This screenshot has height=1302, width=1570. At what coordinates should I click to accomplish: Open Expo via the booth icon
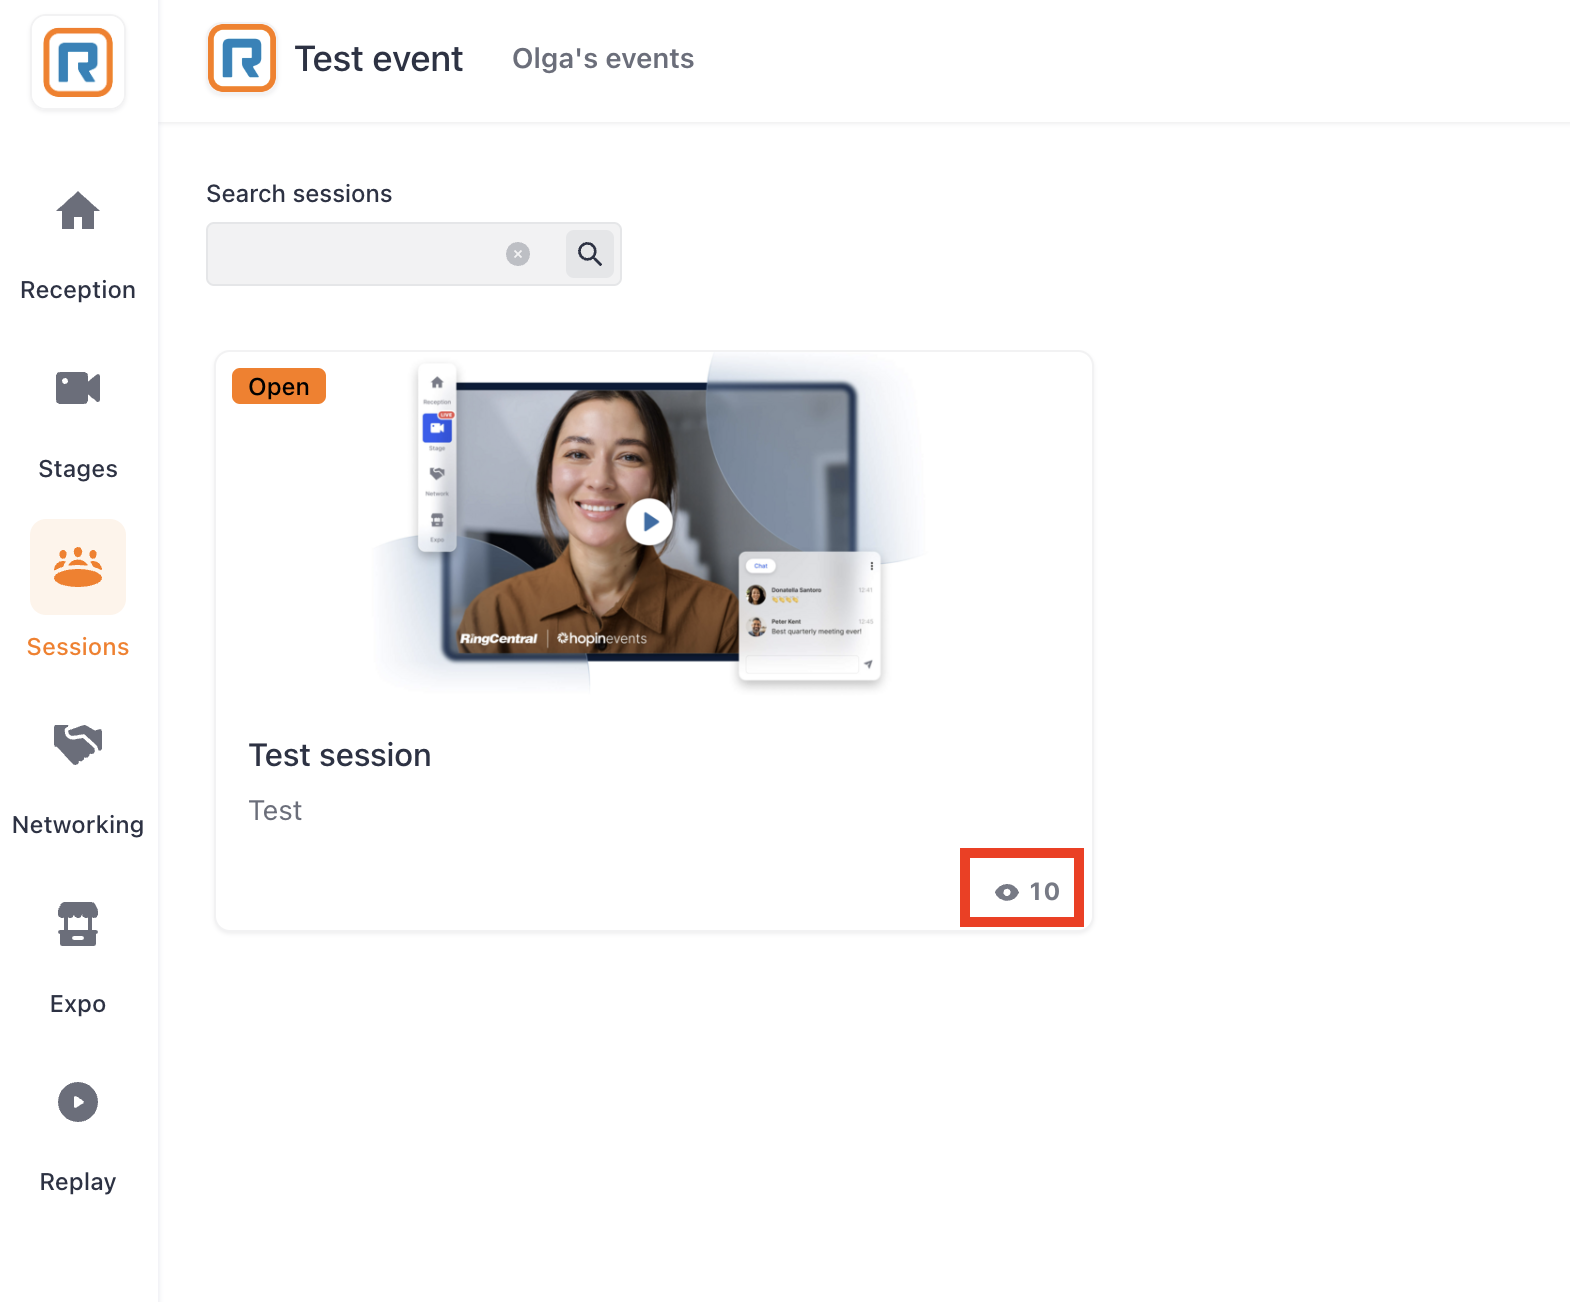point(78,924)
